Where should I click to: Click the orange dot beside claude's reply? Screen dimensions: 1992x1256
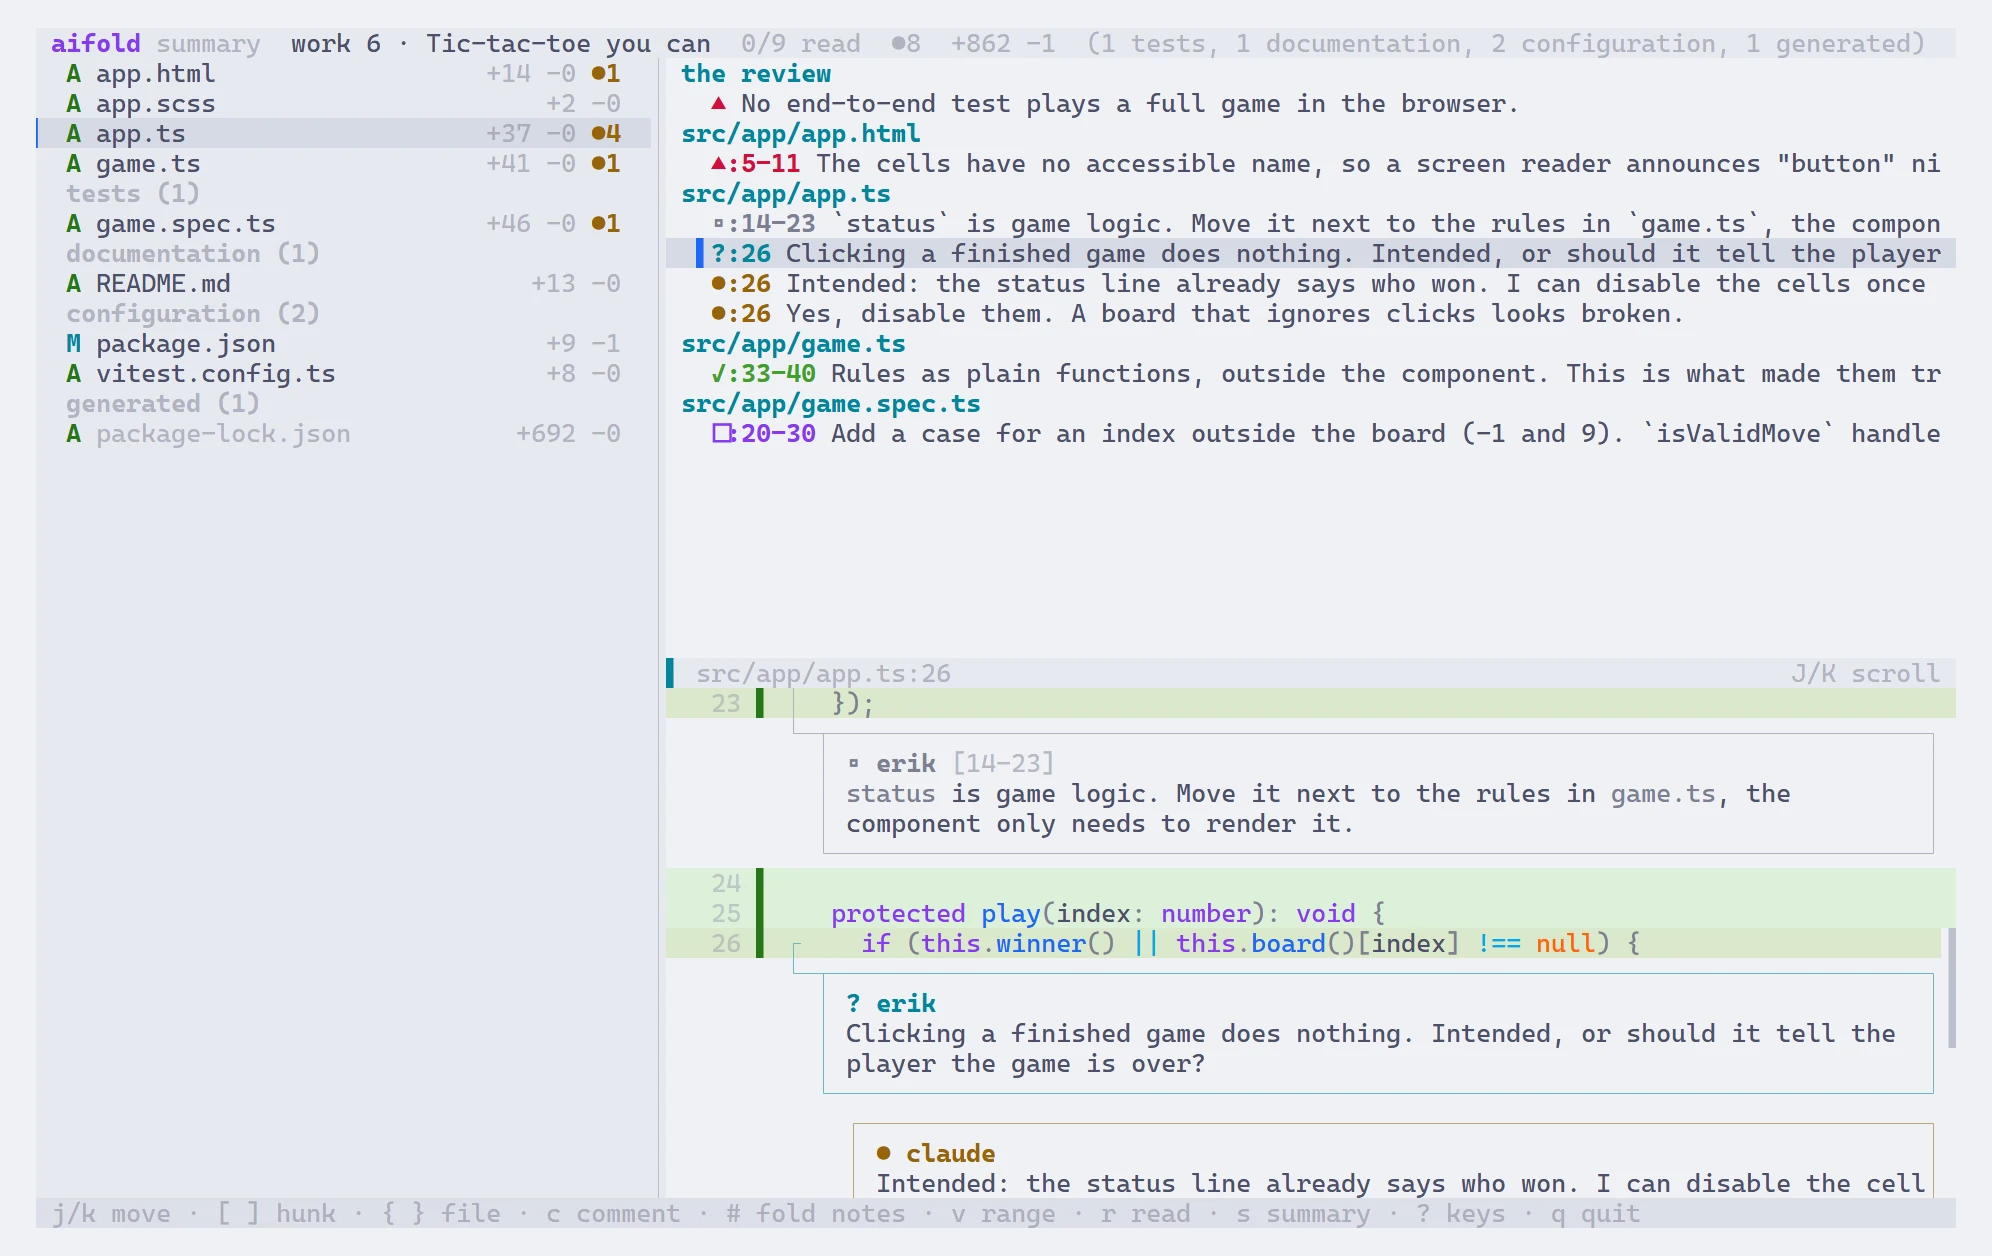point(883,1154)
